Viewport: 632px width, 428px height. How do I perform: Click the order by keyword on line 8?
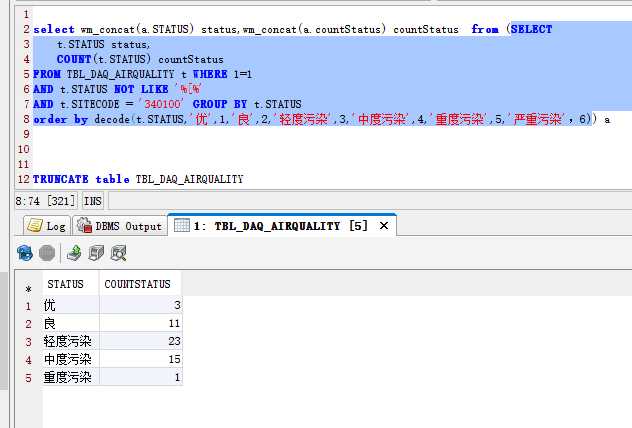pyautogui.click(x=60, y=119)
